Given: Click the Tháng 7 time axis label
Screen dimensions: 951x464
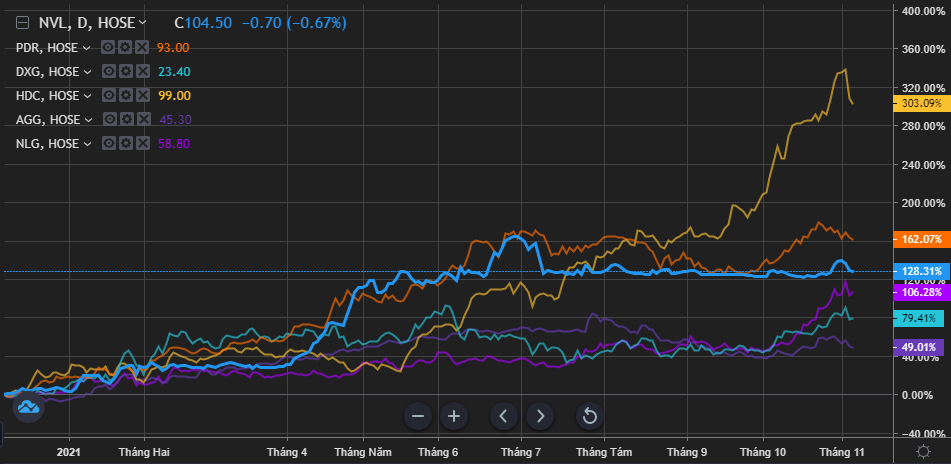Looking at the screenshot, I should click(x=521, y=452).
